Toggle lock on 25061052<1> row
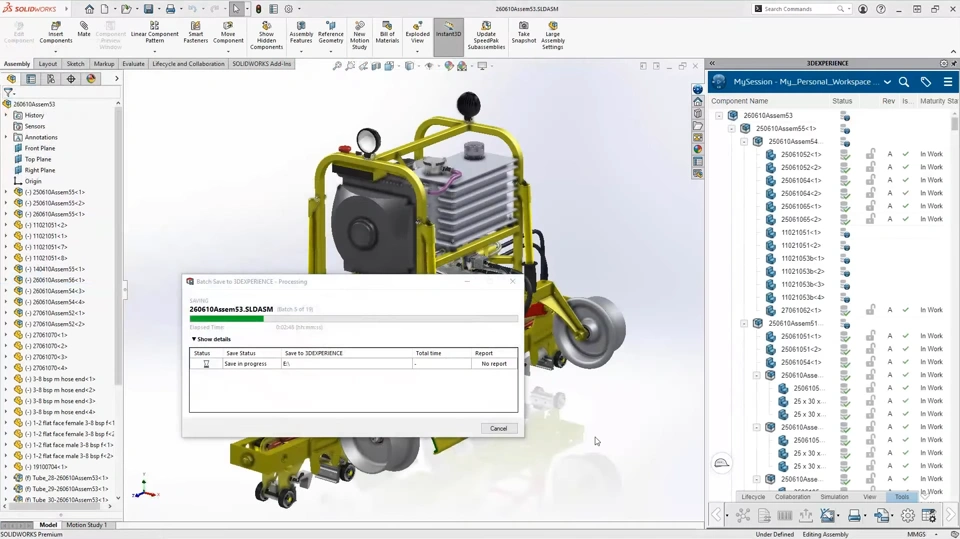The height and width of the screenshot is (539, 960). (x=870, y=154)
